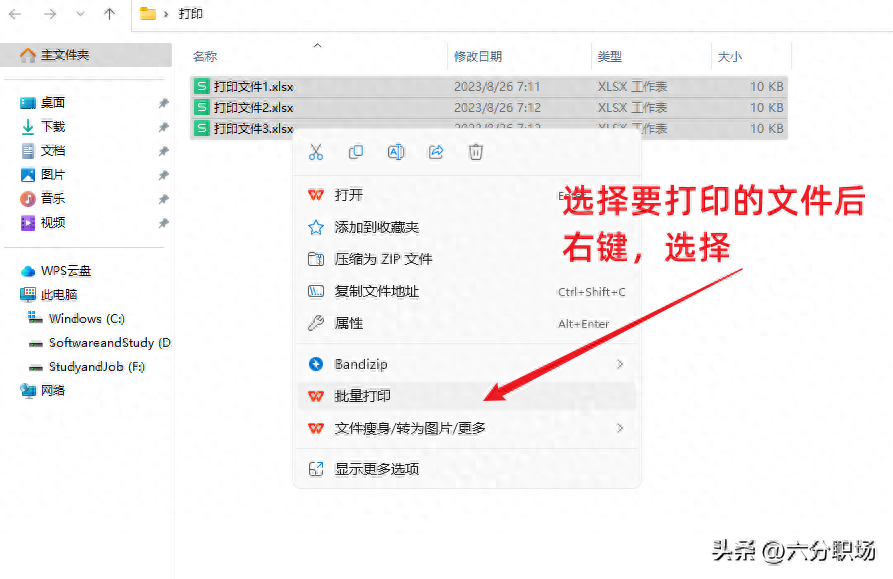The width and height of the screenshot is (893, 579).
Task: Click the sort direction arrow above 名称
Action: [x=317, y=45]
